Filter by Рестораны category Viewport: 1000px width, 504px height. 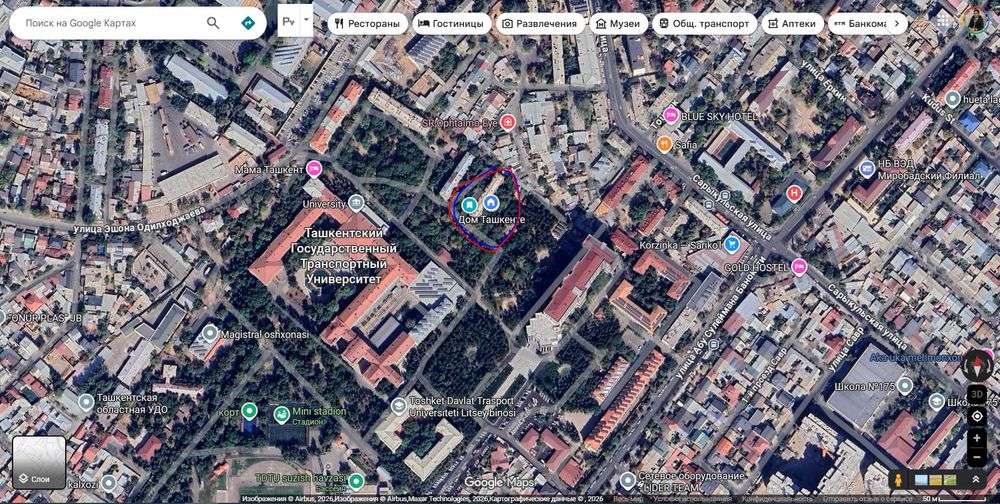(x=368, y=24)
